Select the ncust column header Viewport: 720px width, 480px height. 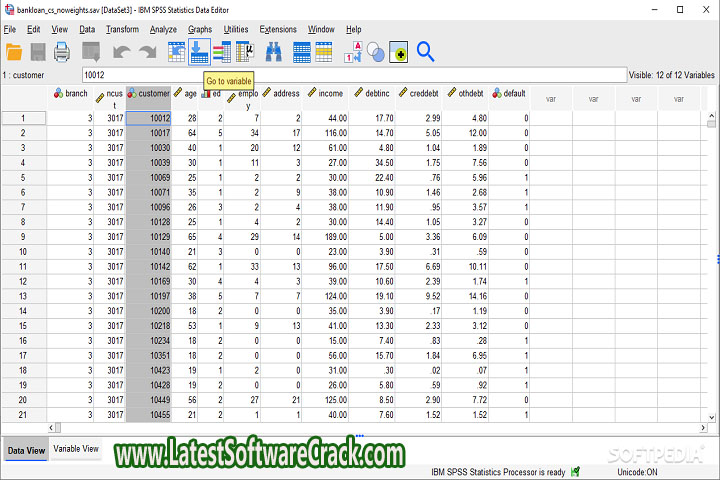[x=109, y=98]
